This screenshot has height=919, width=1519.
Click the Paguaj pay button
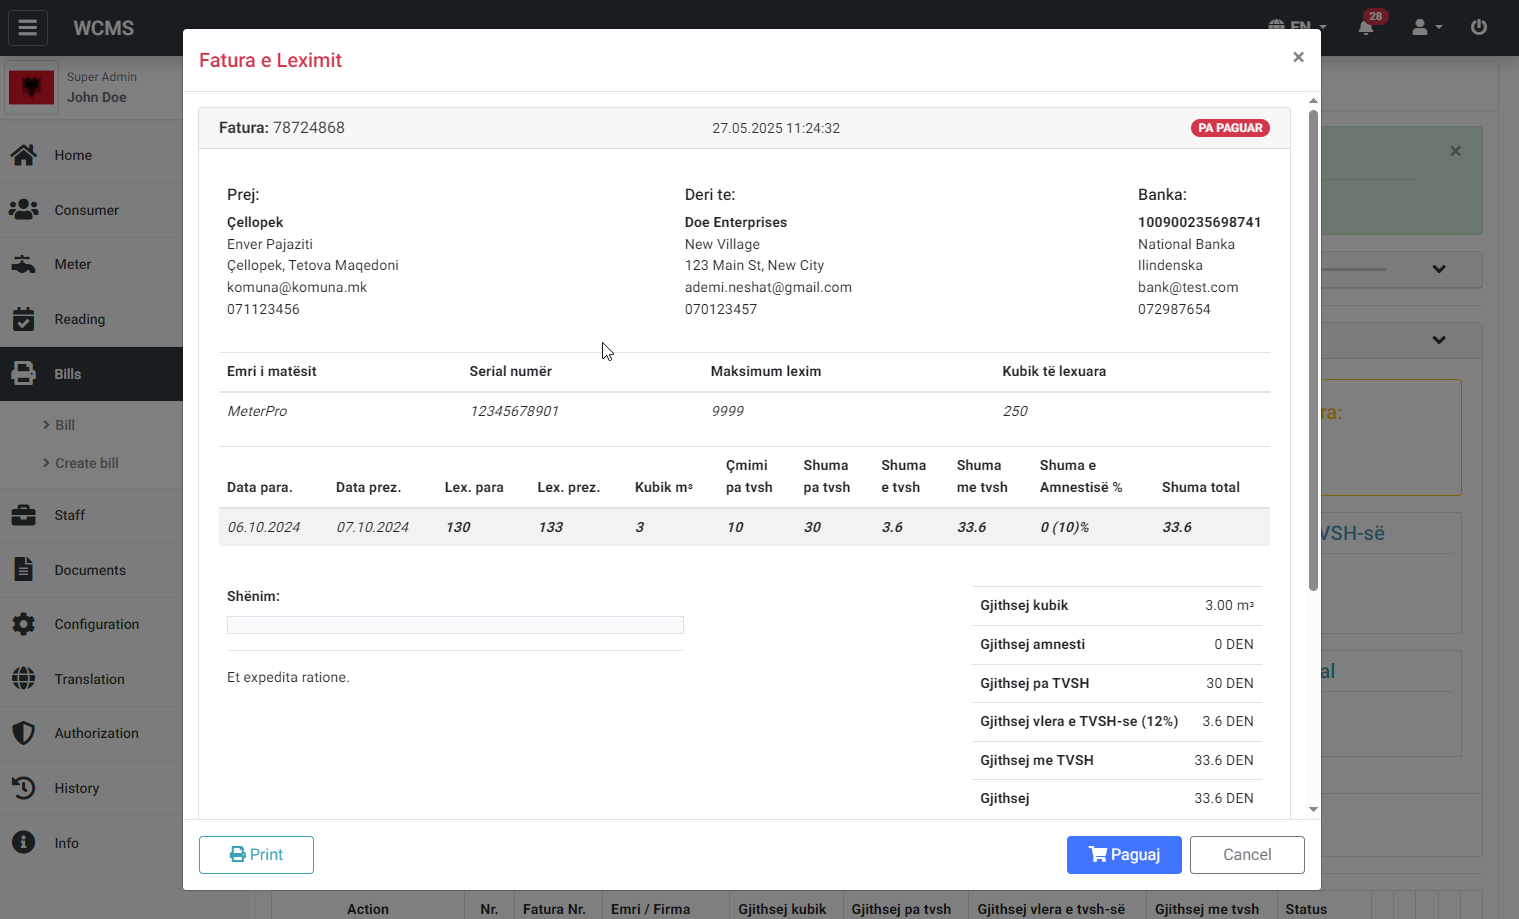pos(1124,855)
